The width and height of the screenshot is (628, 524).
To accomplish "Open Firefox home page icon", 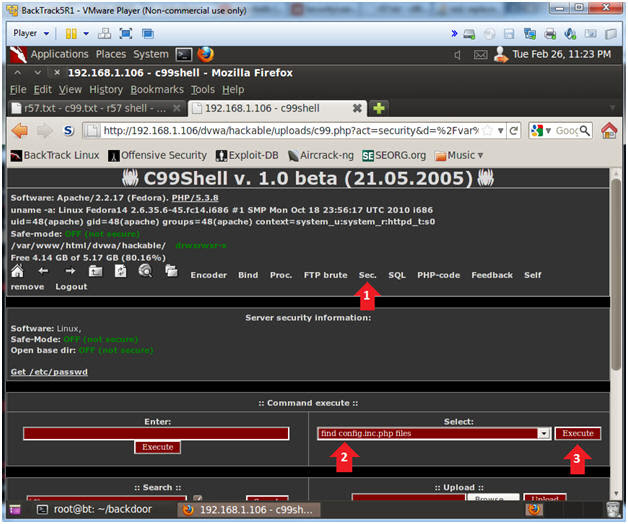I will 609,131.
